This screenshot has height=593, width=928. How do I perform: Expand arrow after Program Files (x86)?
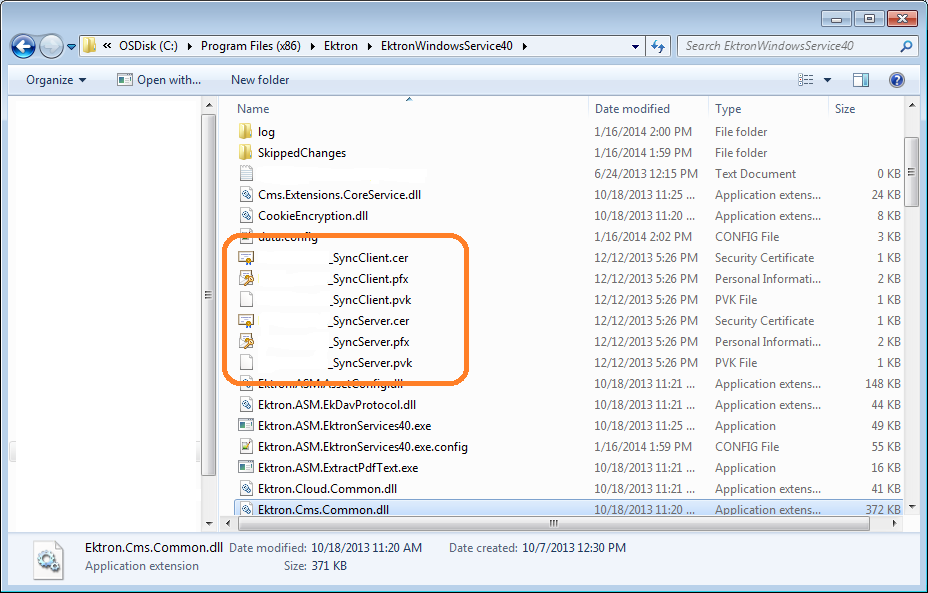pos(312,46)
